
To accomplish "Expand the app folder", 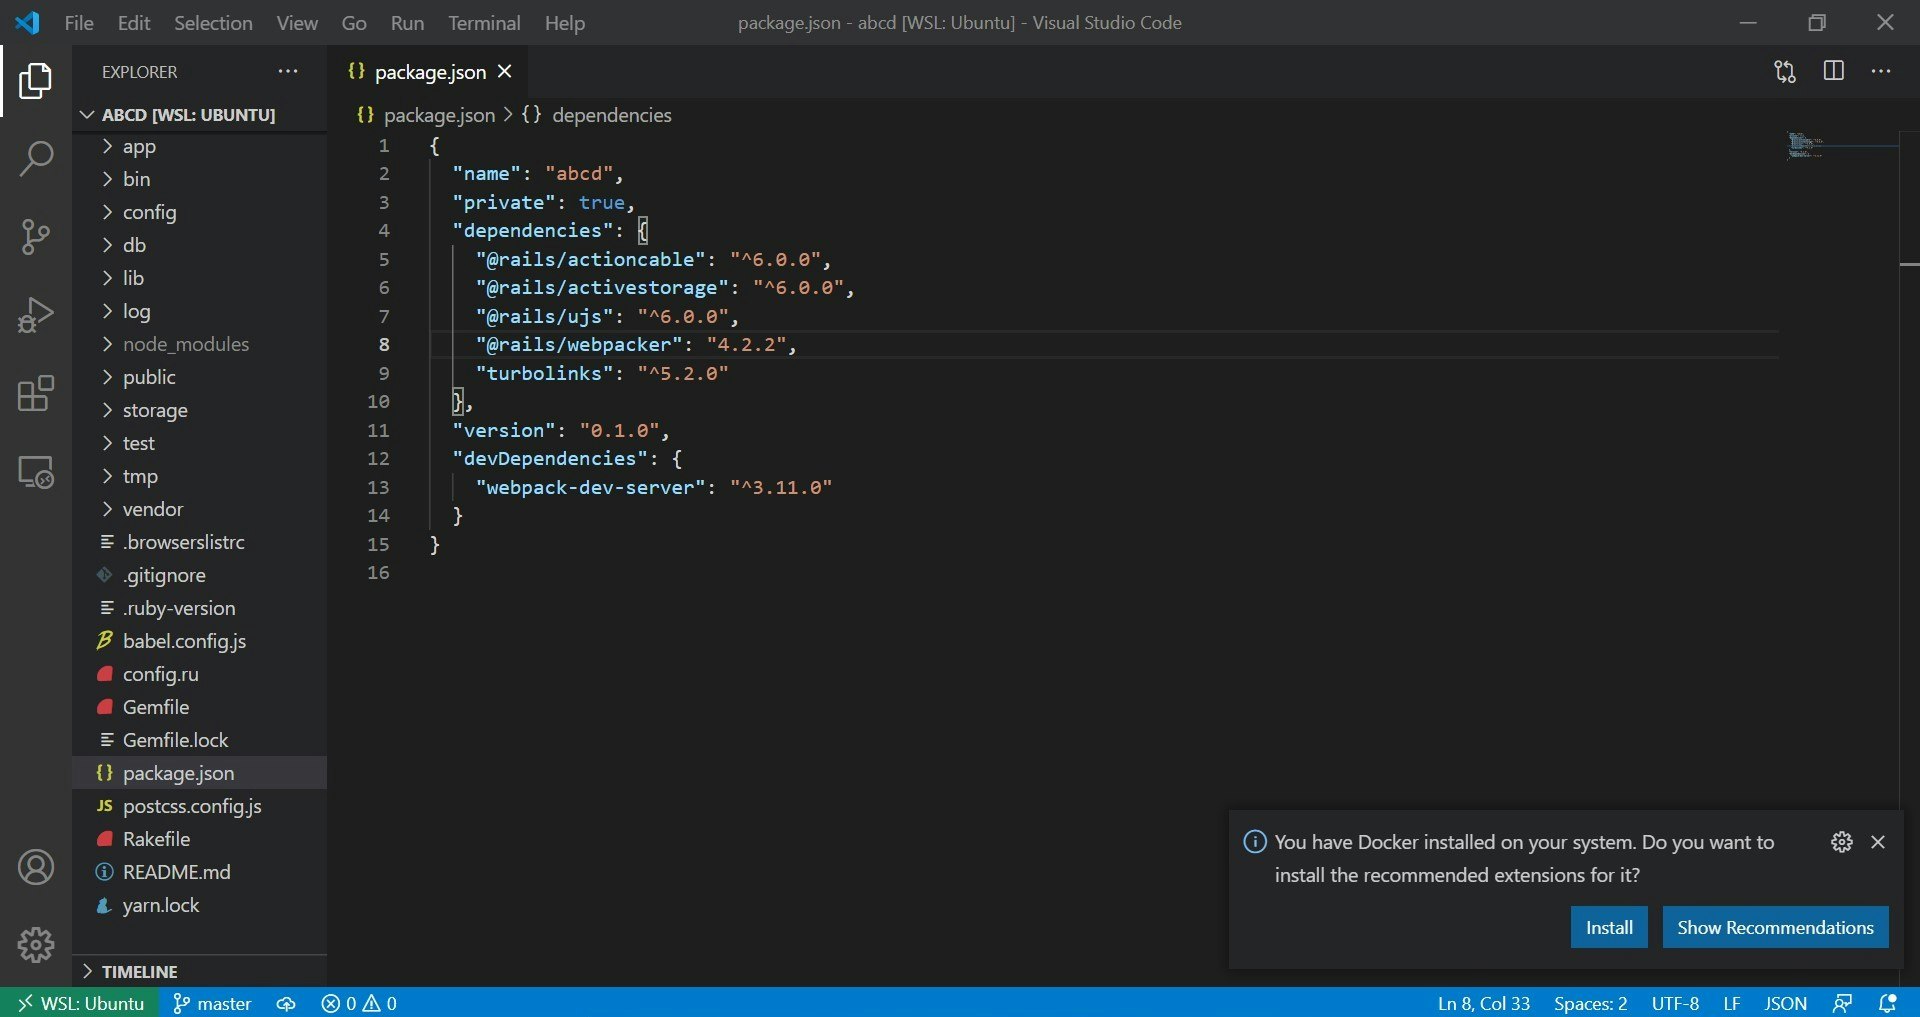I will [200, 146].
